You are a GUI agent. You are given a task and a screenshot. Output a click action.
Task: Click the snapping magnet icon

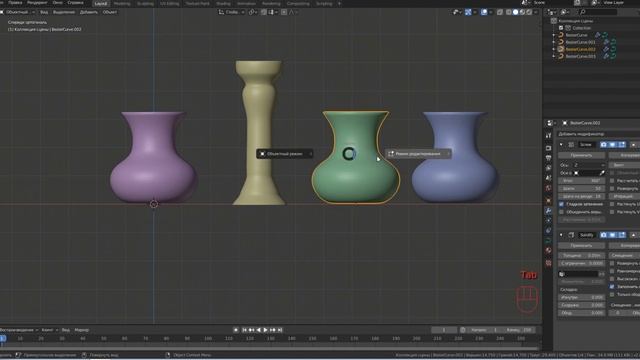point(264,12)
